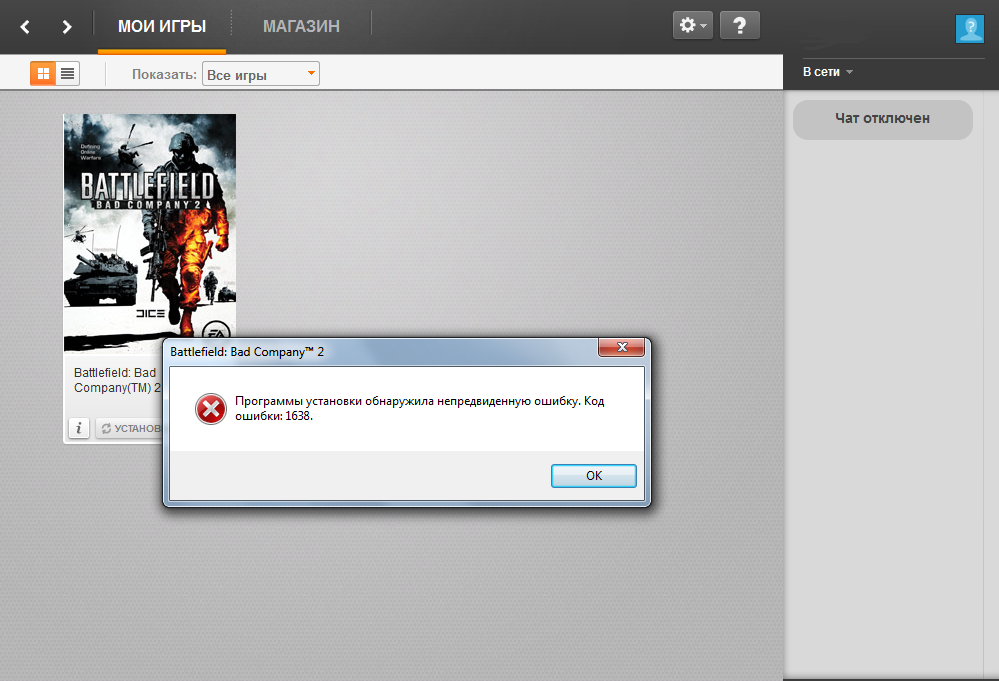Switch to grid view

tap(43, 74)
